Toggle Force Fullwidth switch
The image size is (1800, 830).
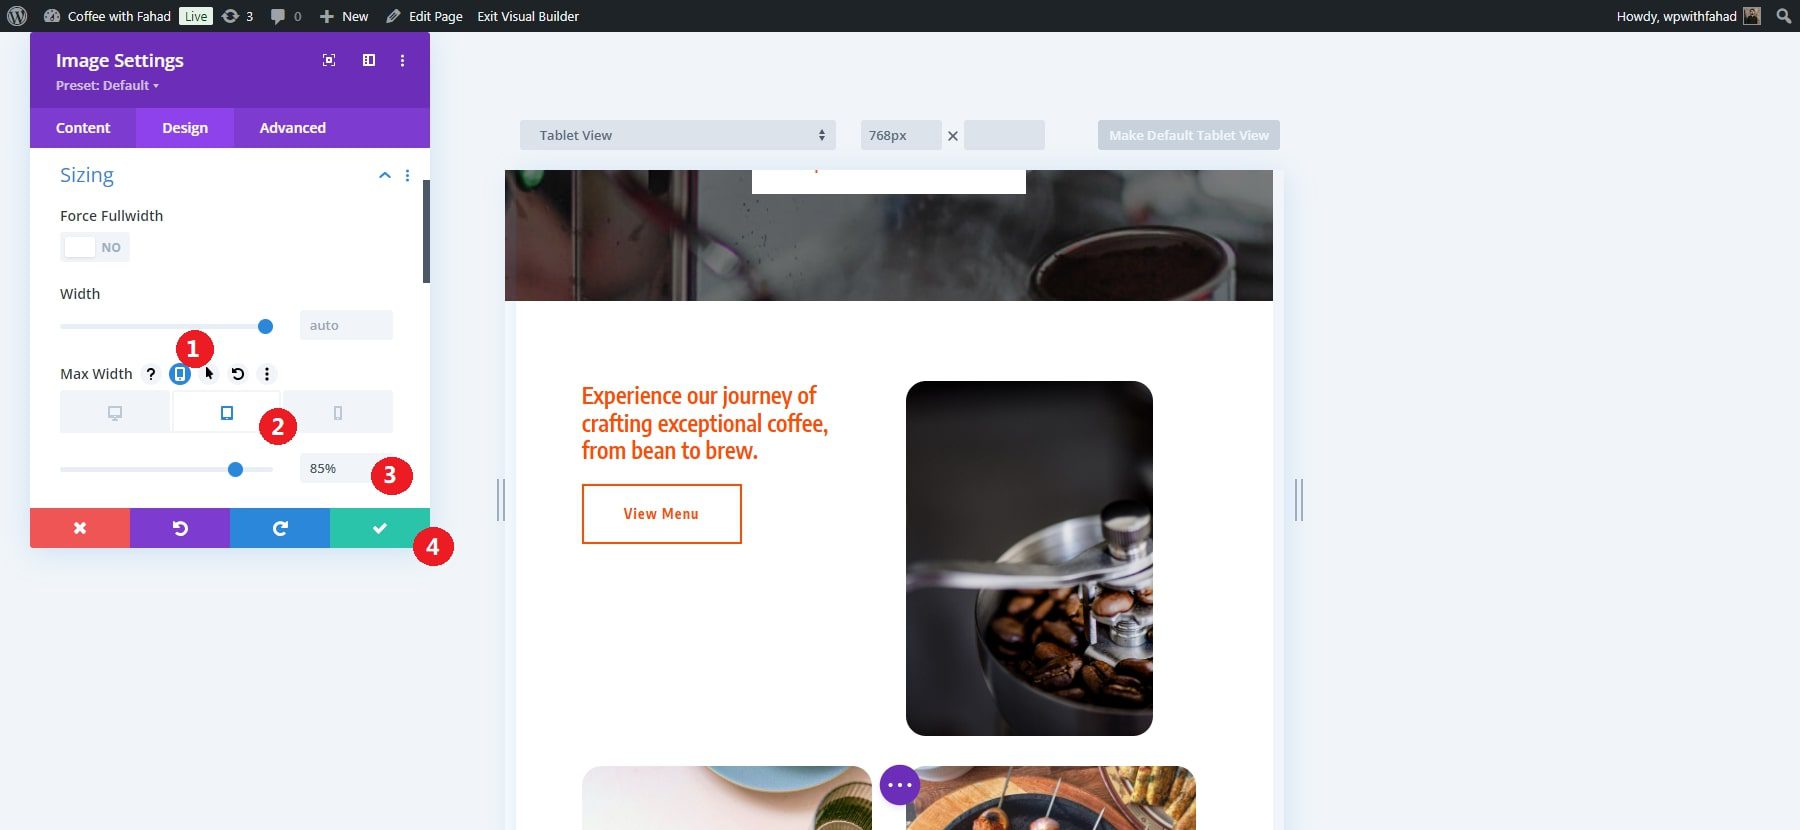point(95,247)
